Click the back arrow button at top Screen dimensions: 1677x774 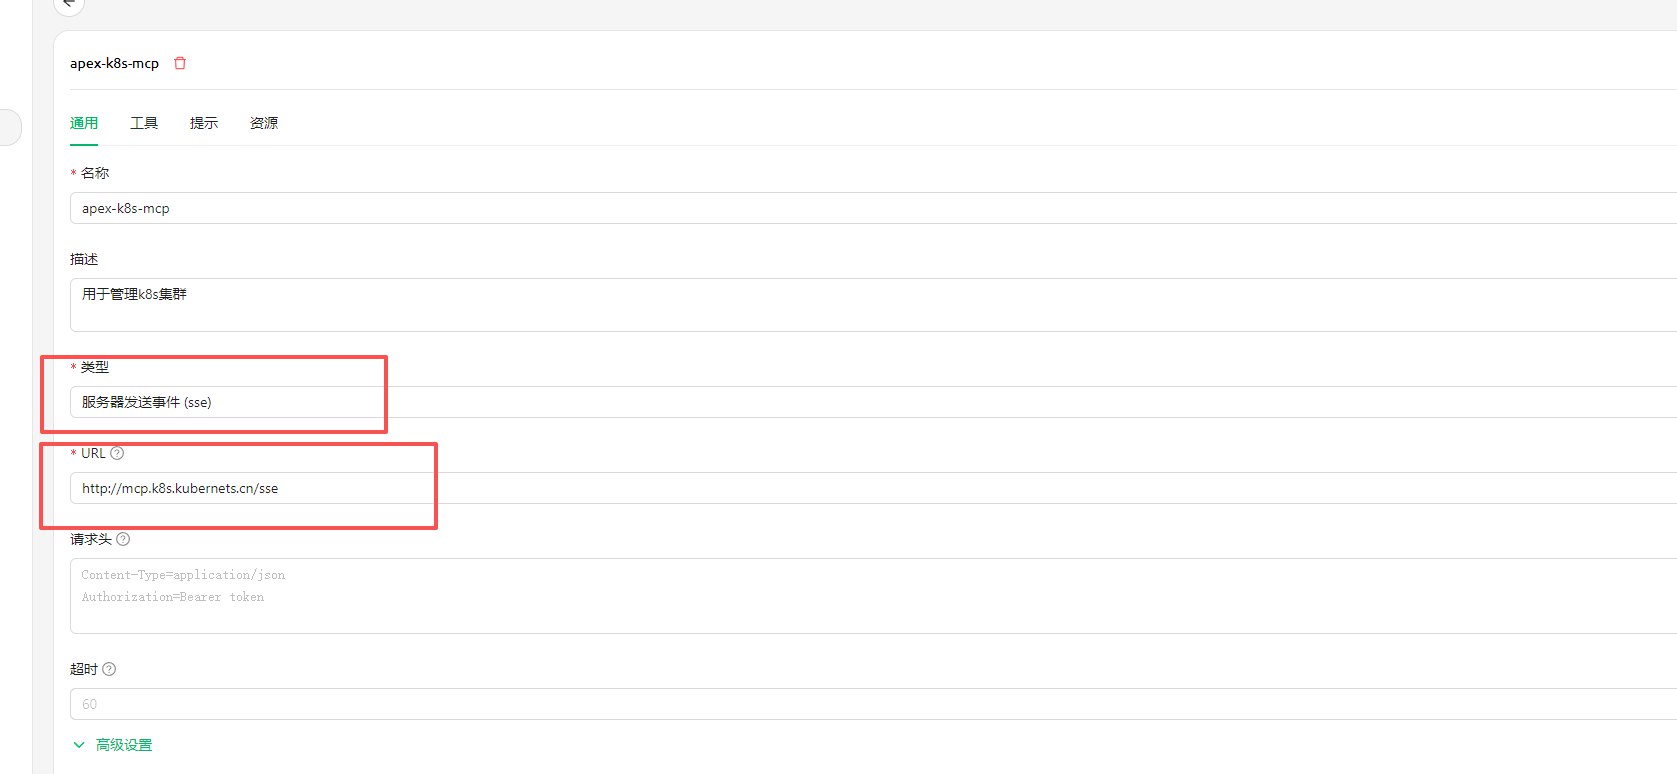coord(68,4)
